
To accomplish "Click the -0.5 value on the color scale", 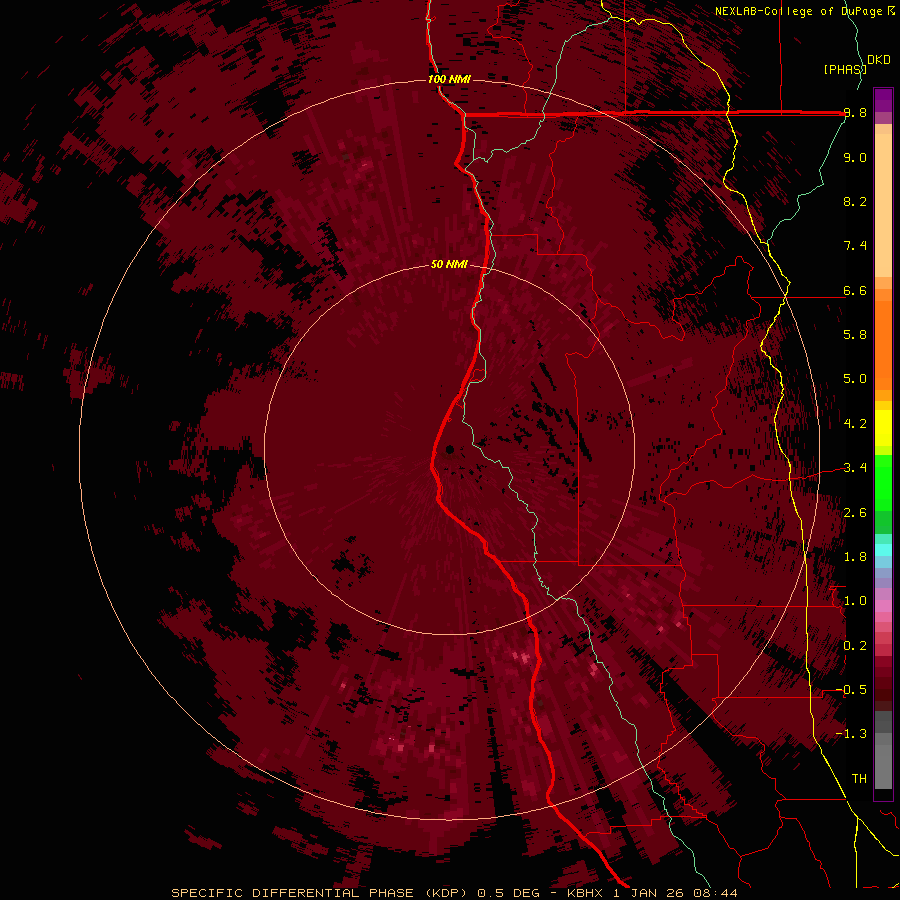I will coord(851,690).
